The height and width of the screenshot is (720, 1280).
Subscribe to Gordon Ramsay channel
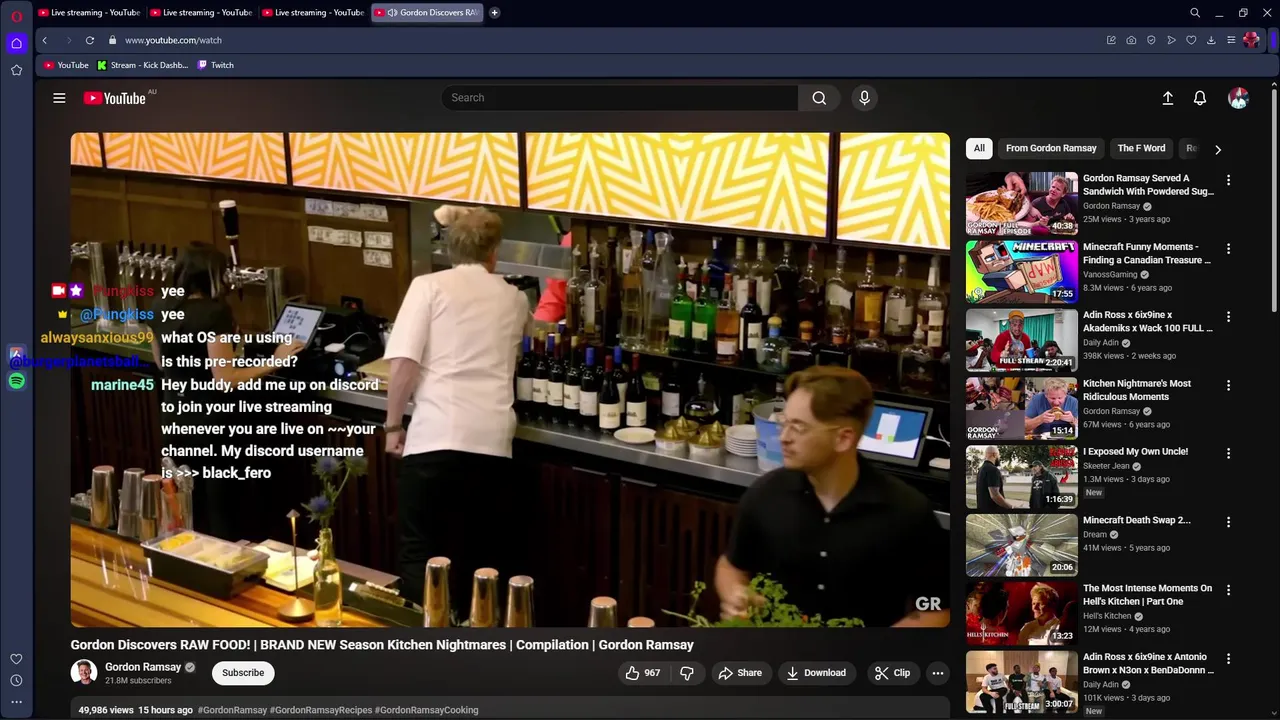click(x=243, y=673)
